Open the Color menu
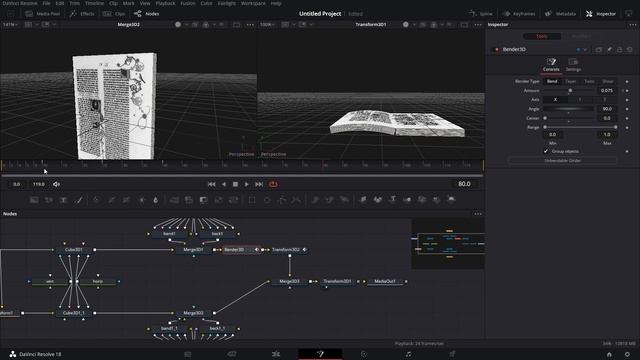Viewport: 640px width, 360px height. 206,3
